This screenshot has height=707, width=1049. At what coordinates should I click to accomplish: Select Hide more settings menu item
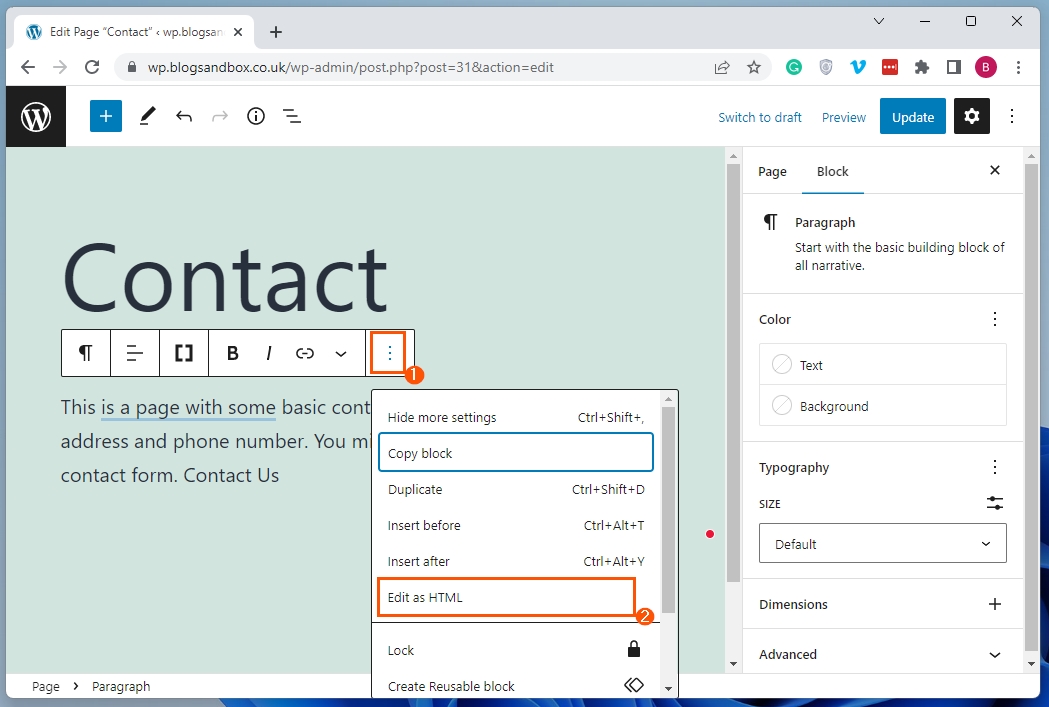(x=516, y=417)
